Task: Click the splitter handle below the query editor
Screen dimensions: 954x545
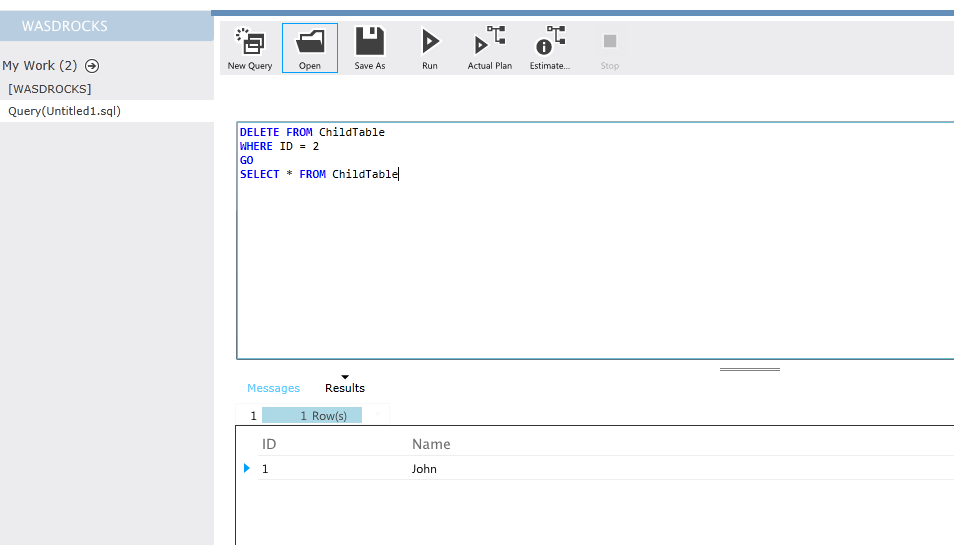Action: 749,369
